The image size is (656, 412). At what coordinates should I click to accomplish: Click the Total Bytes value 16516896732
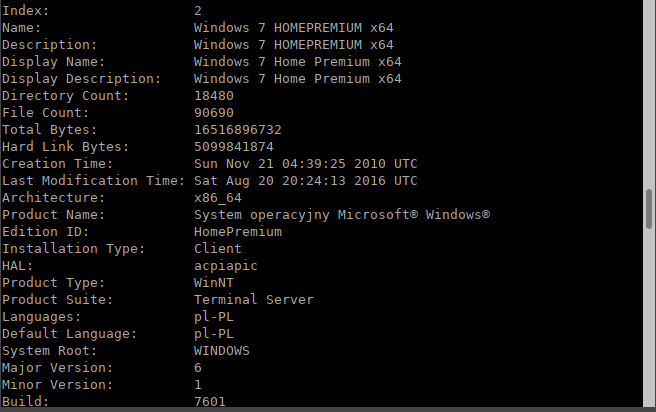click(x=238, y=130)
